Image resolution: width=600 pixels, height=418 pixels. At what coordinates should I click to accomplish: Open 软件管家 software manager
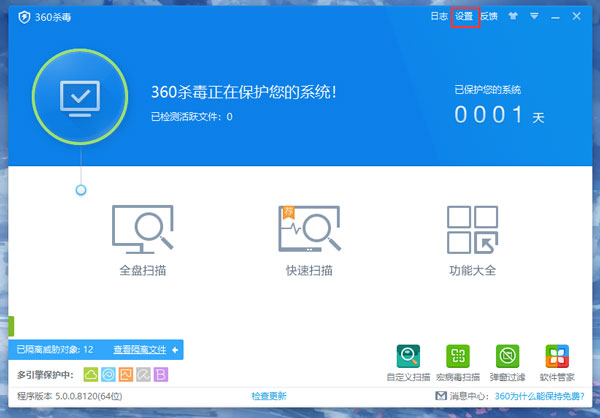pos(557,363)
